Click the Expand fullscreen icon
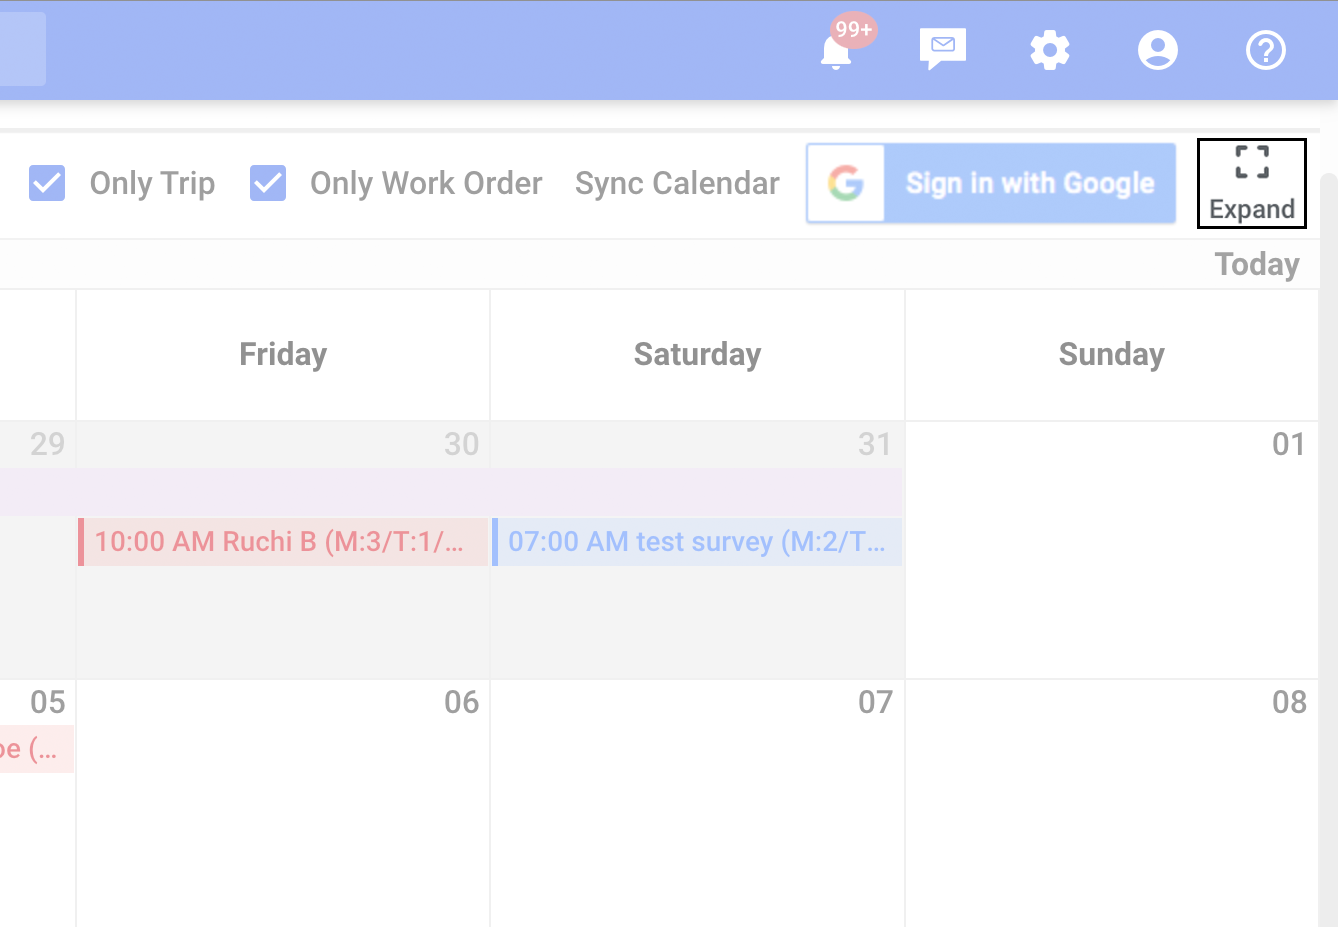This screenshot has height=927, width=1338. [1252, 163]
